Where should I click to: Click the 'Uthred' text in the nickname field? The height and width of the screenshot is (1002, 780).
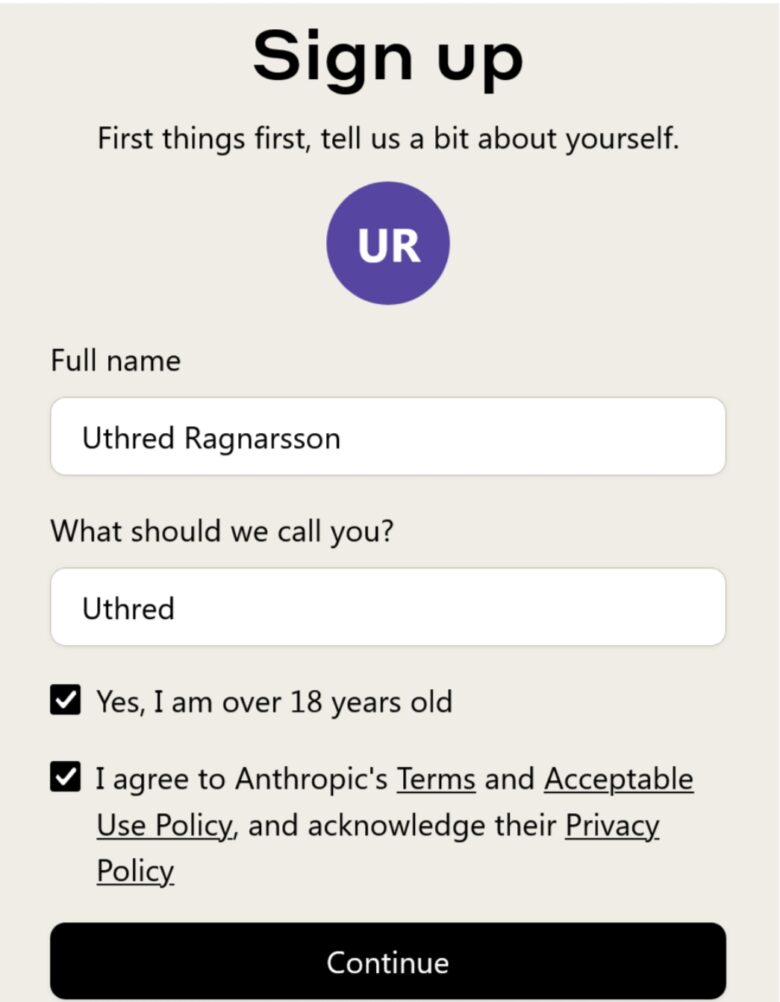click(128, 609)
